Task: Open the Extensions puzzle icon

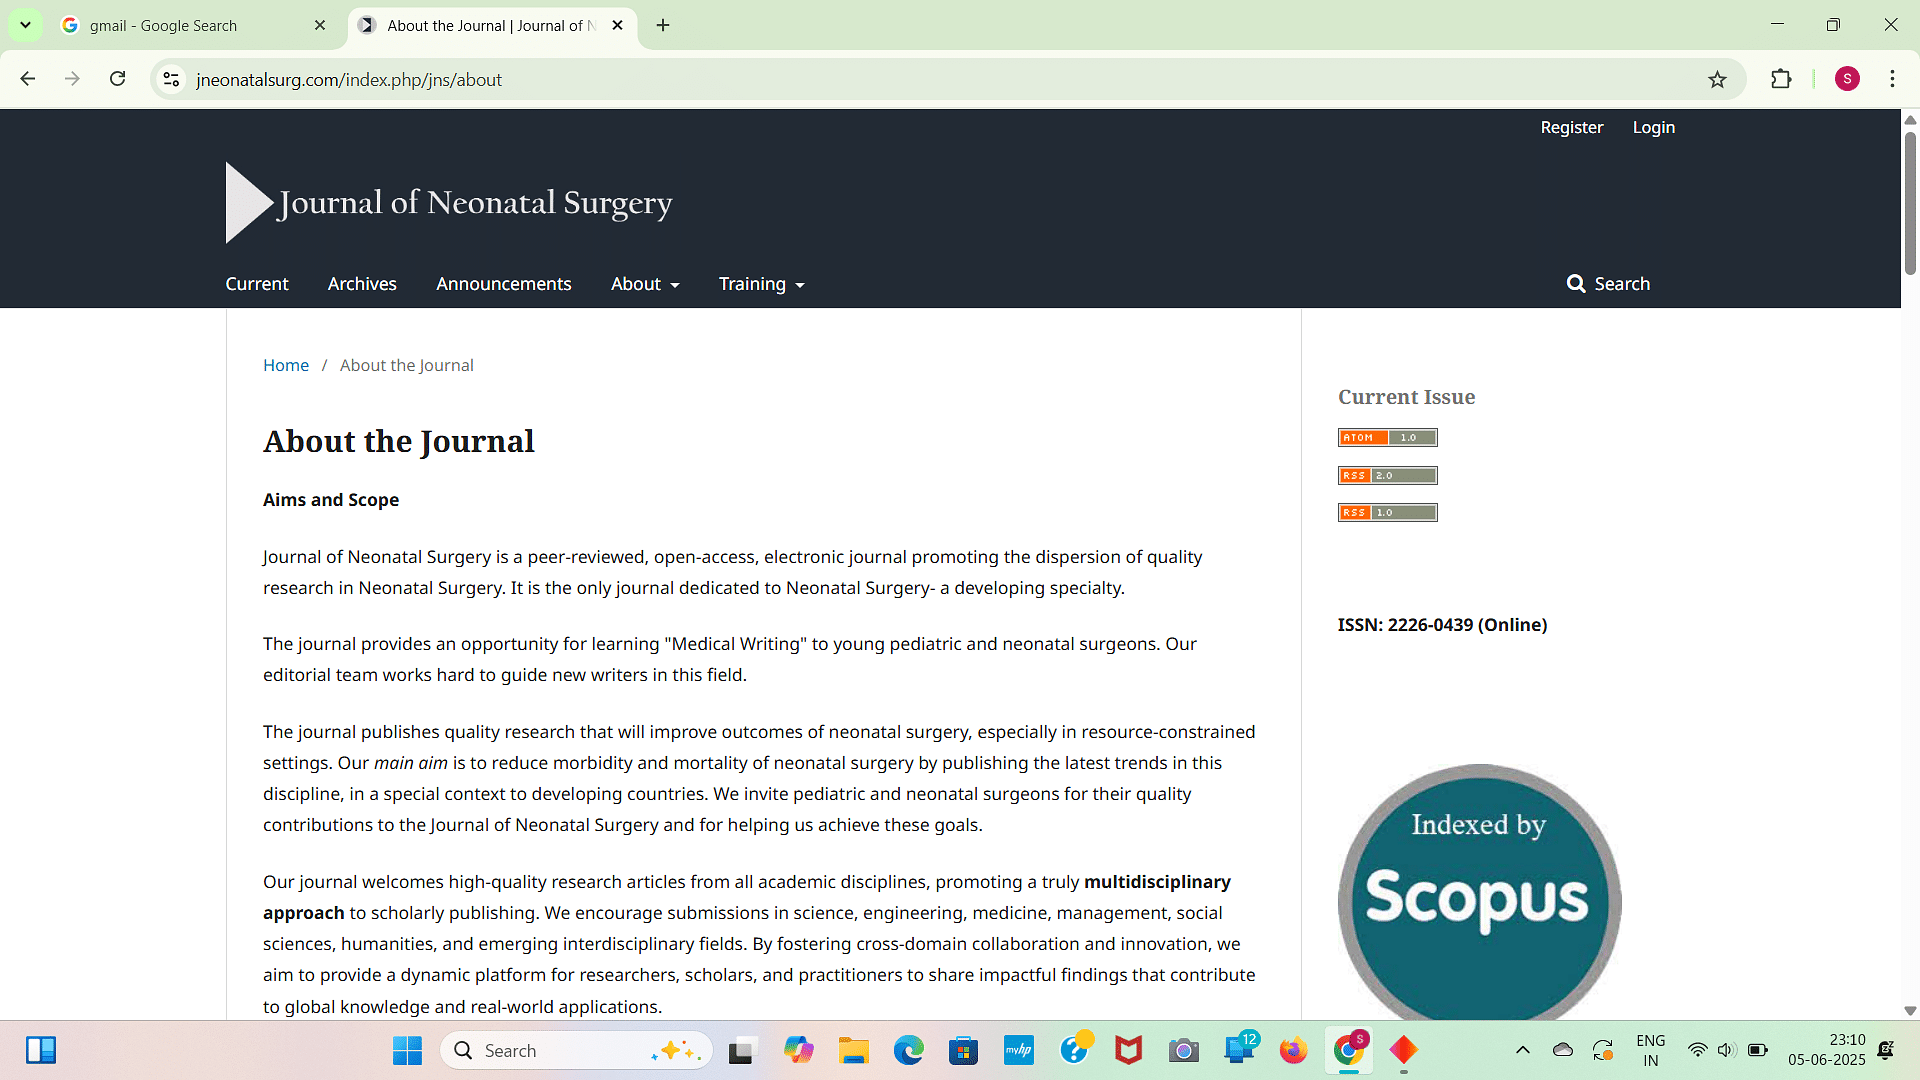Action: [1781, 79]
